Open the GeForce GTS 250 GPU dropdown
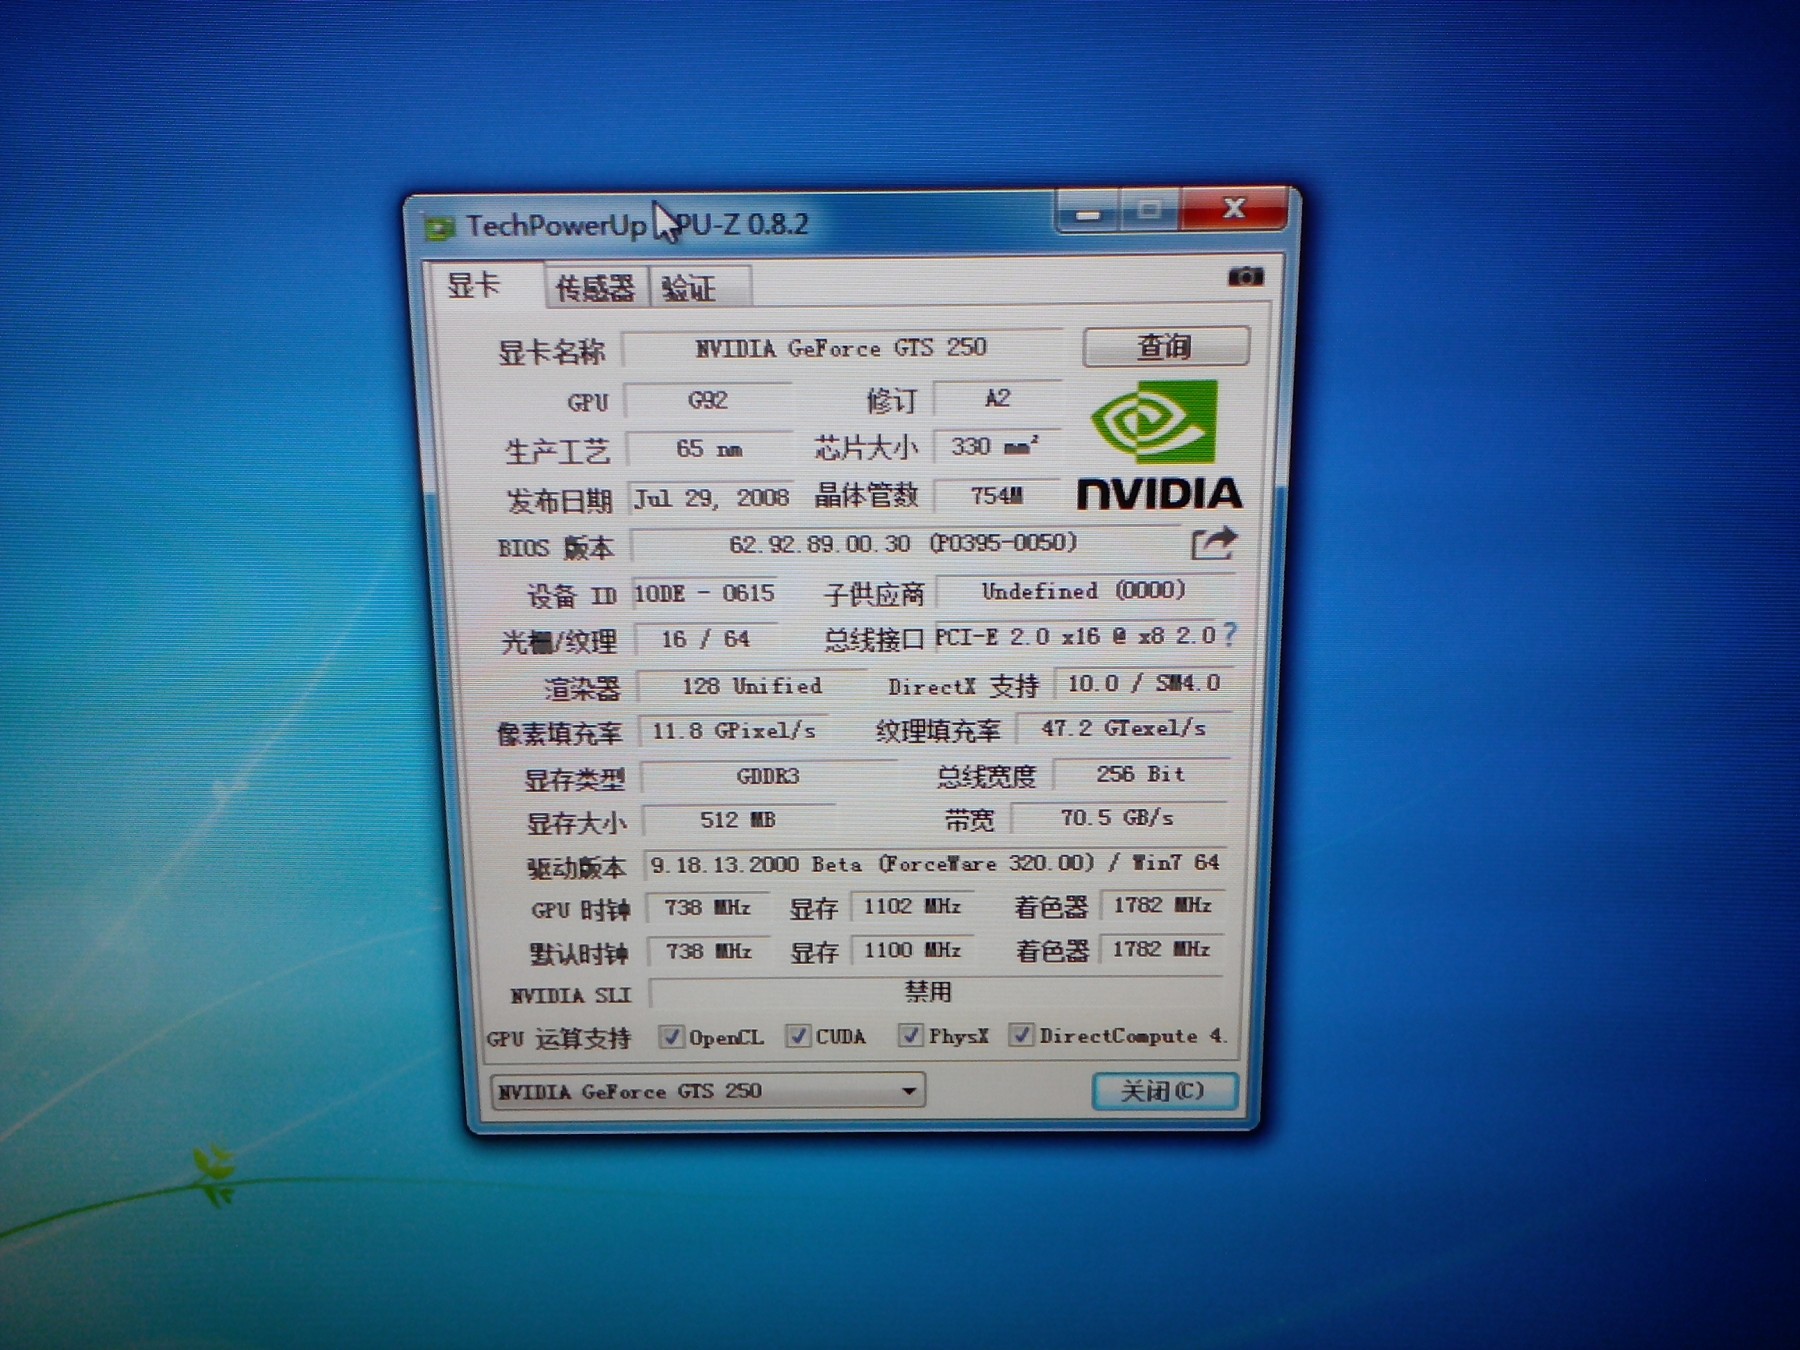1800x1350 pixels. (x=708, y=1090)
